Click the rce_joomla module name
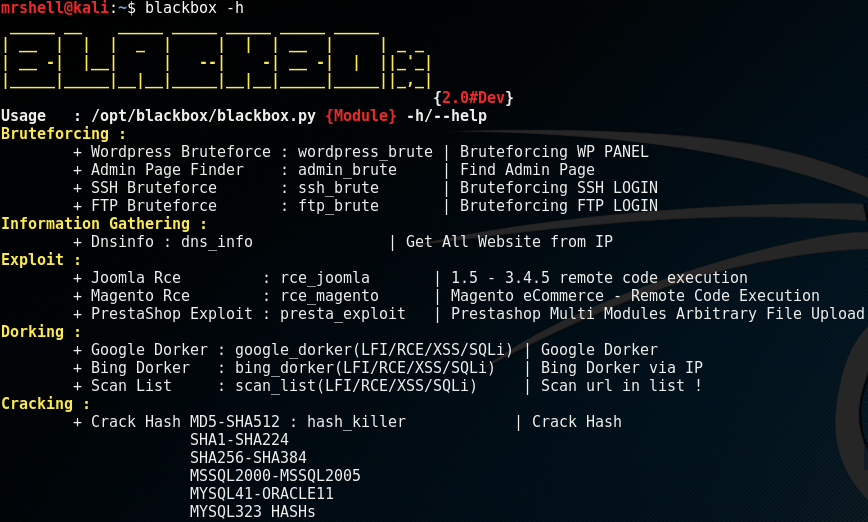The image size is (868, 522). coord(325,277)
